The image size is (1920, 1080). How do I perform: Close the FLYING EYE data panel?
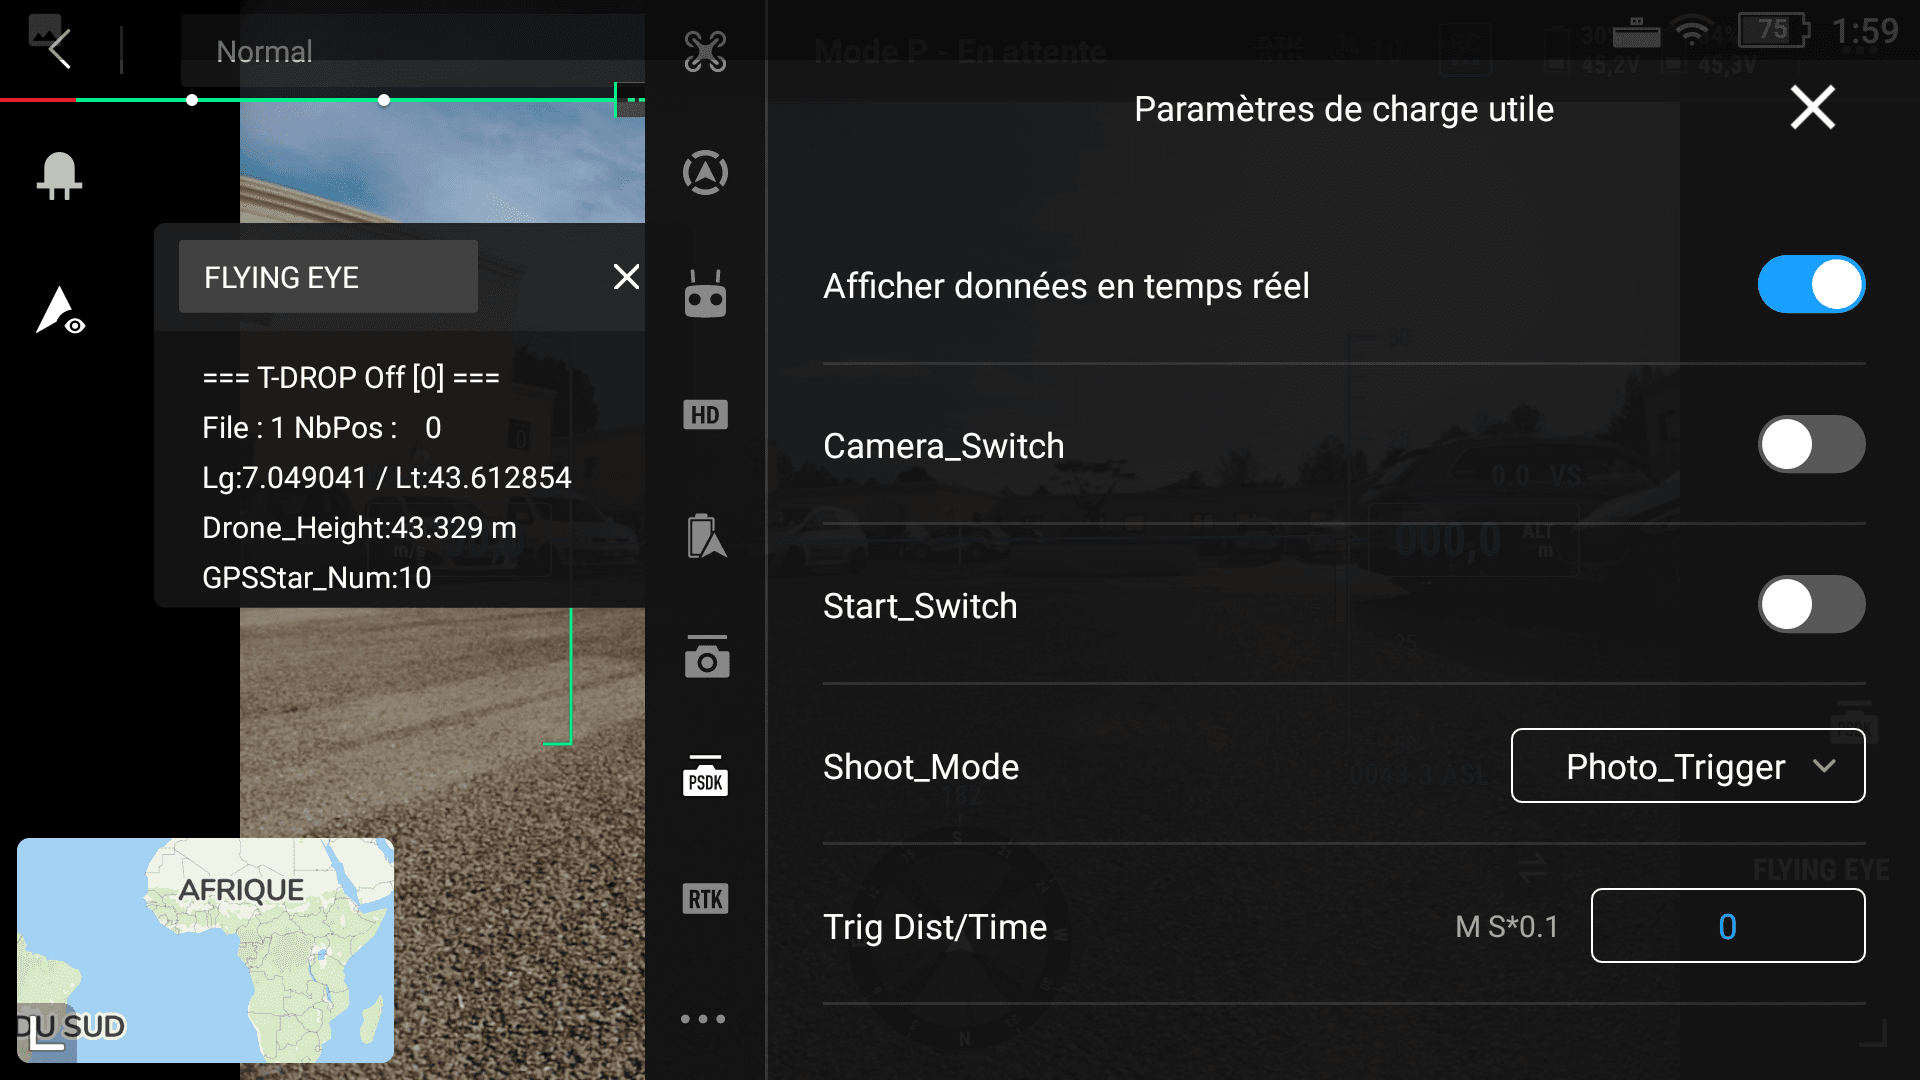[626, 277]
